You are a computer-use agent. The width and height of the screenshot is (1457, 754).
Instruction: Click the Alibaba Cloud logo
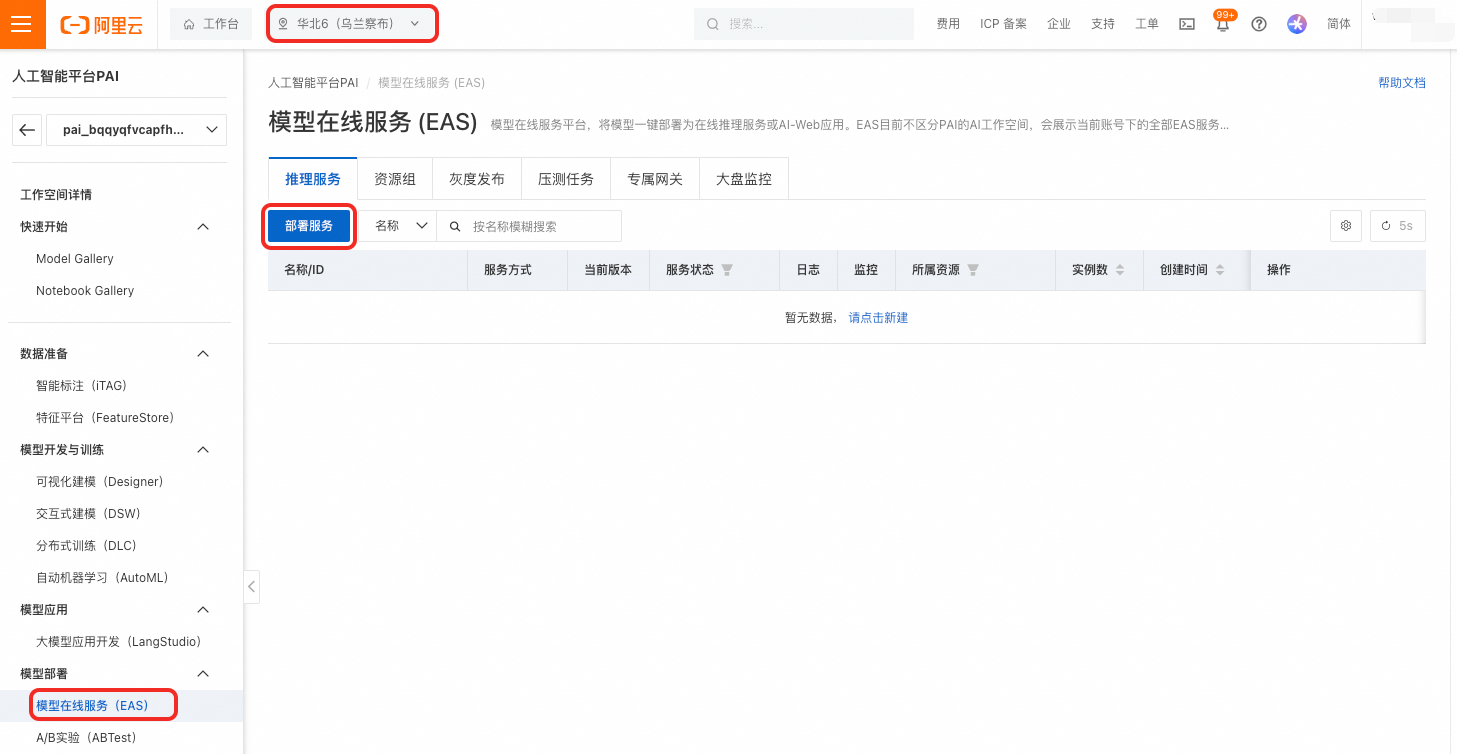(101, 25)
